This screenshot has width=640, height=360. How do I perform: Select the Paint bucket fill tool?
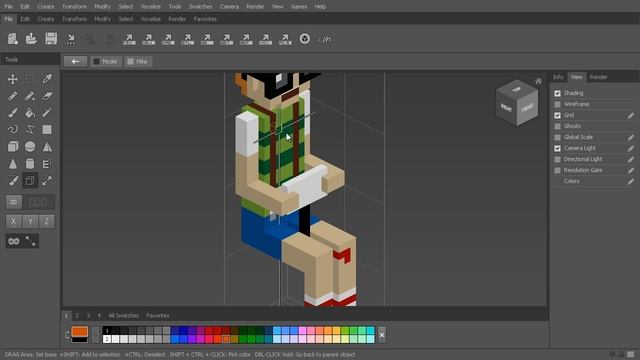29,113
